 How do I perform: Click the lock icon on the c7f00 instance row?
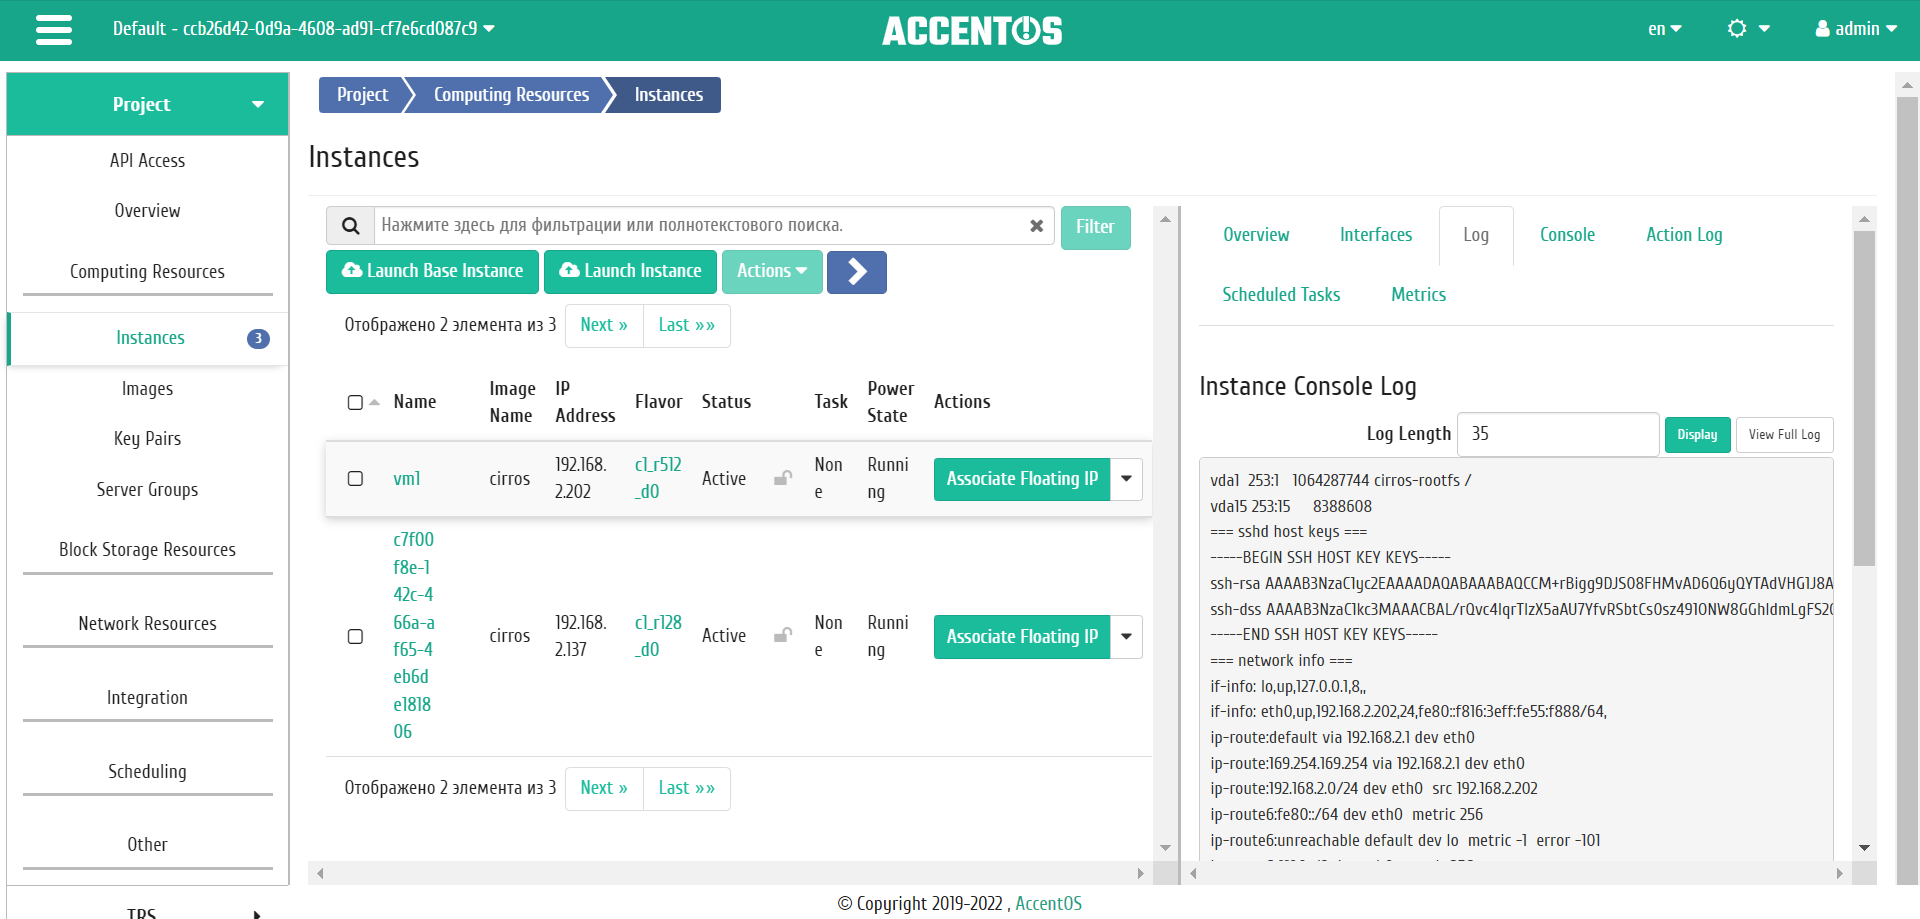pos(782,636)
